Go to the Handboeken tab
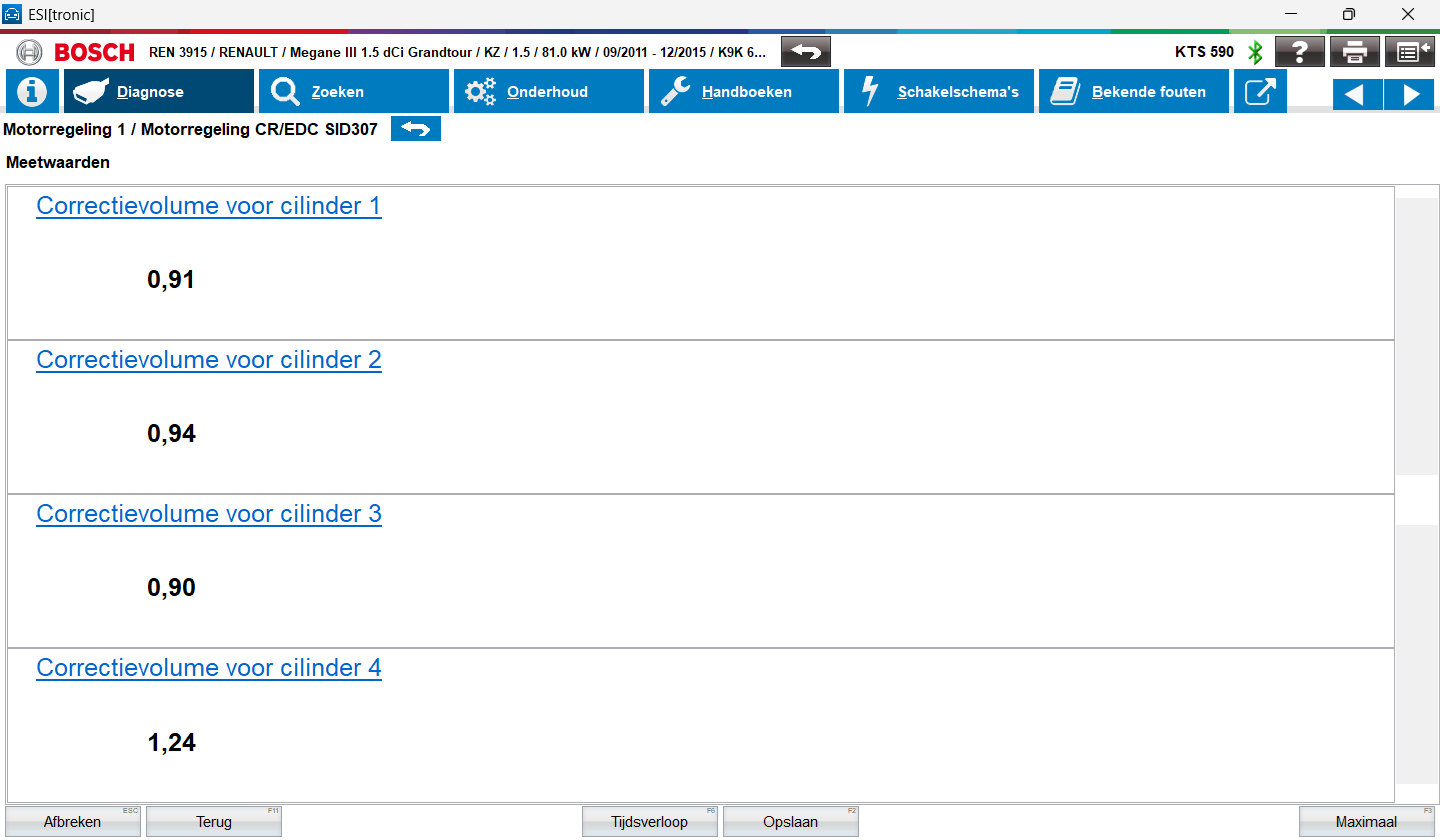 (x=743, y=92)
